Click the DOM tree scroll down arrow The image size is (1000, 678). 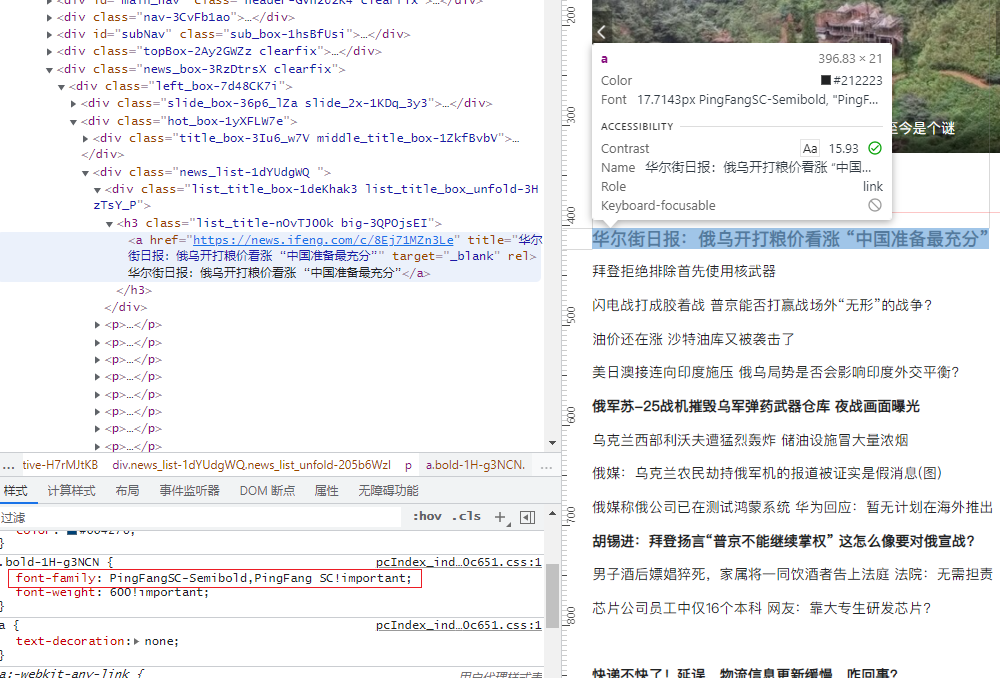[x=552, y=443]
